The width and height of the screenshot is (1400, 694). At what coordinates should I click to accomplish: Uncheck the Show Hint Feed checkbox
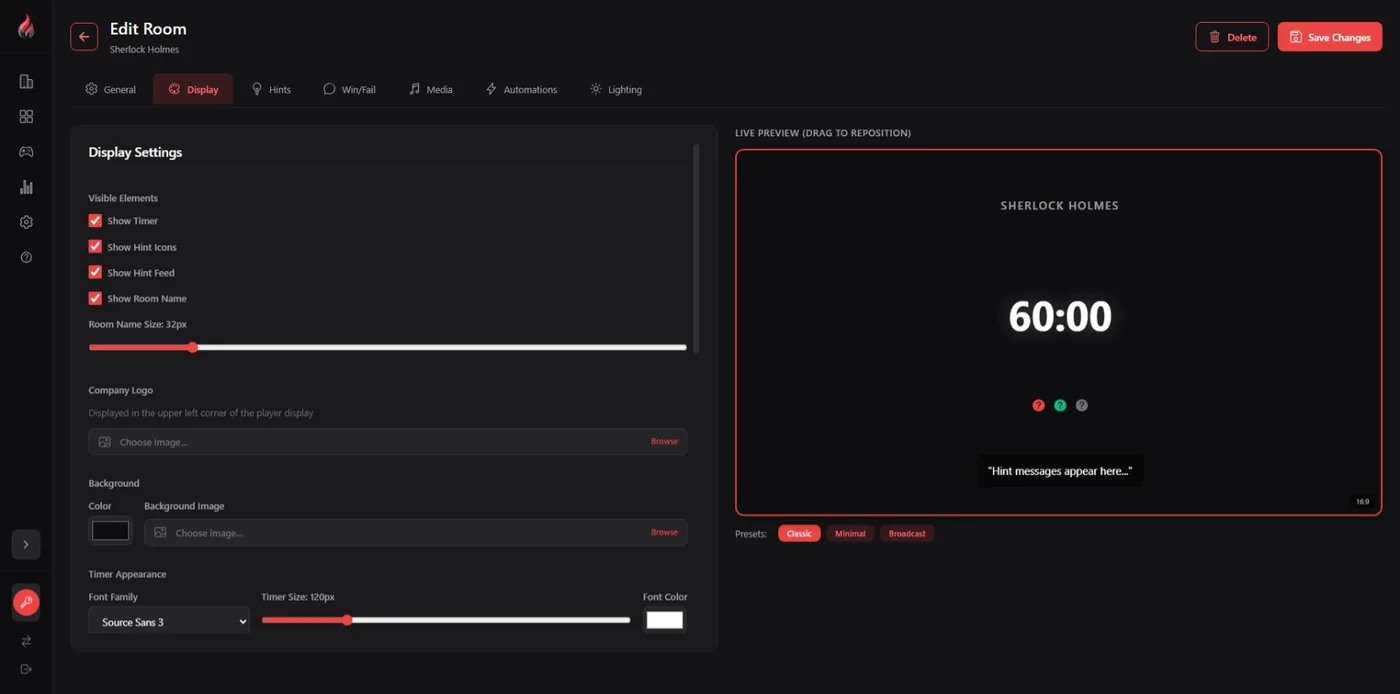95,272
